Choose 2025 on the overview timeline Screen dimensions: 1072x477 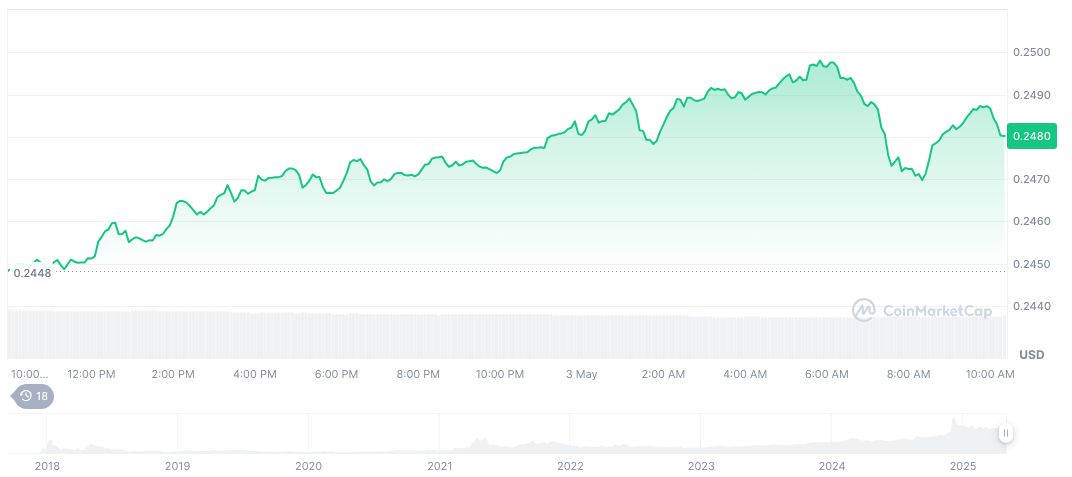point(962,466)
